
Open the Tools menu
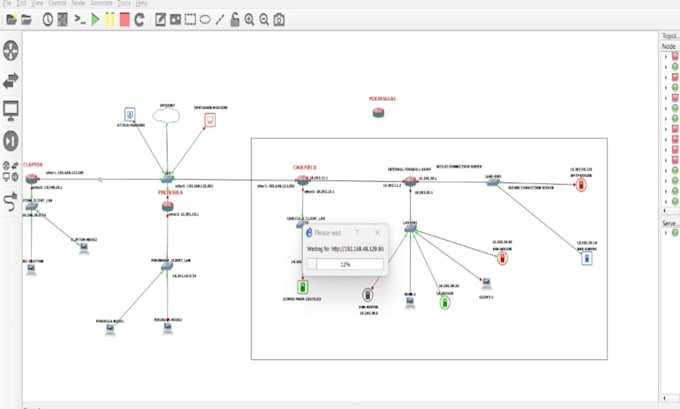[124, 3]
